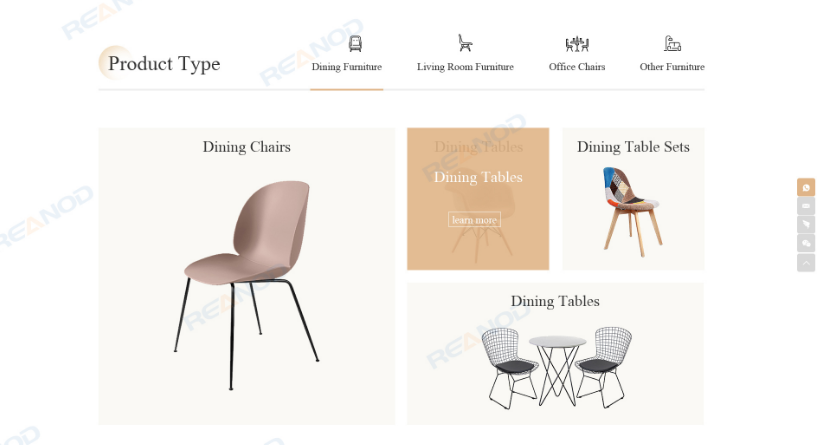Viewport: 838px width, 445px height.
Task: Open WhatsApp chat from side floating bar
Action: coord(806,188)
